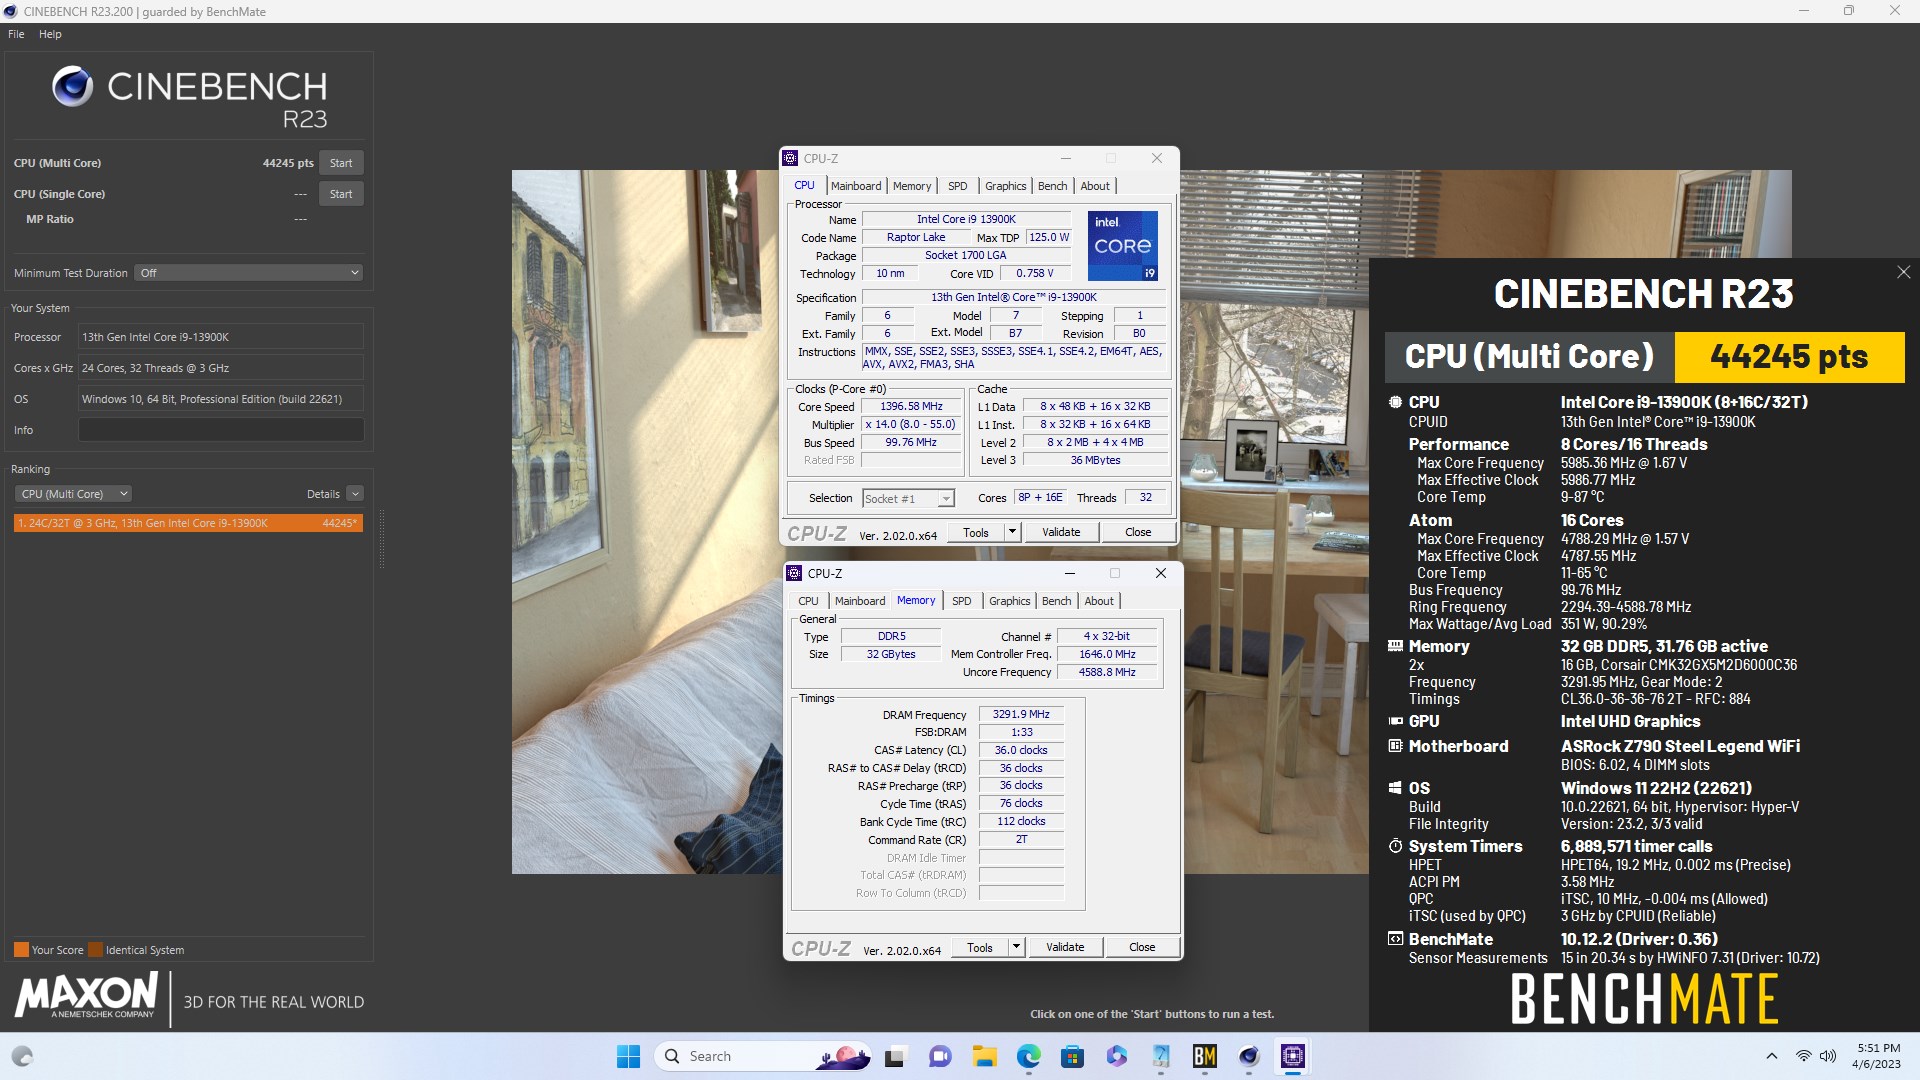Click the Processor field in Your System
The width and height of the screenshot is (1920, 1080).
click(221, 337)
